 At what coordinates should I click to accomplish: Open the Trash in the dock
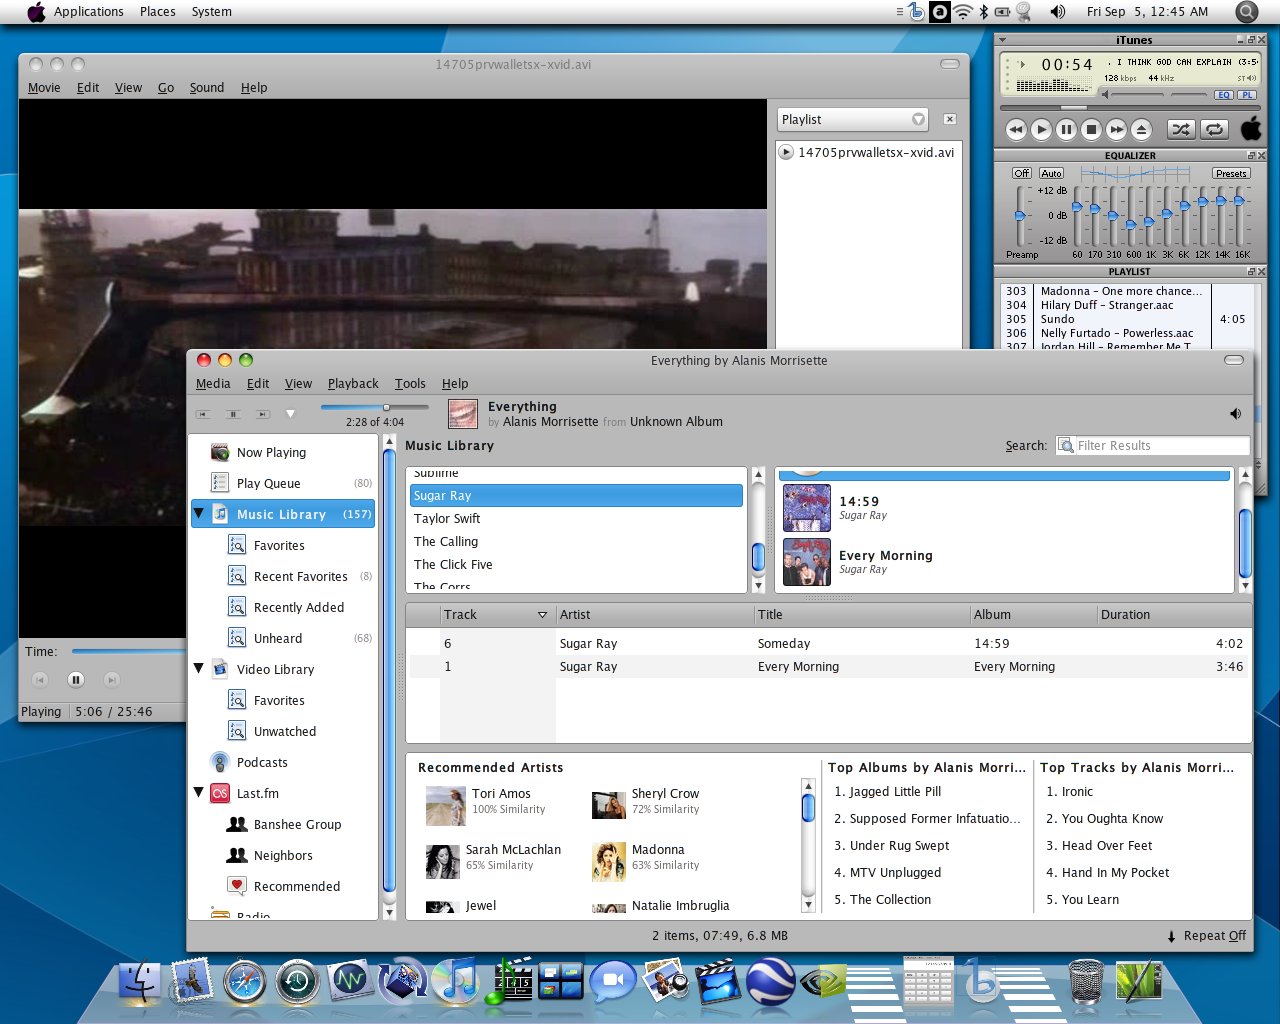coord(1086,981)
